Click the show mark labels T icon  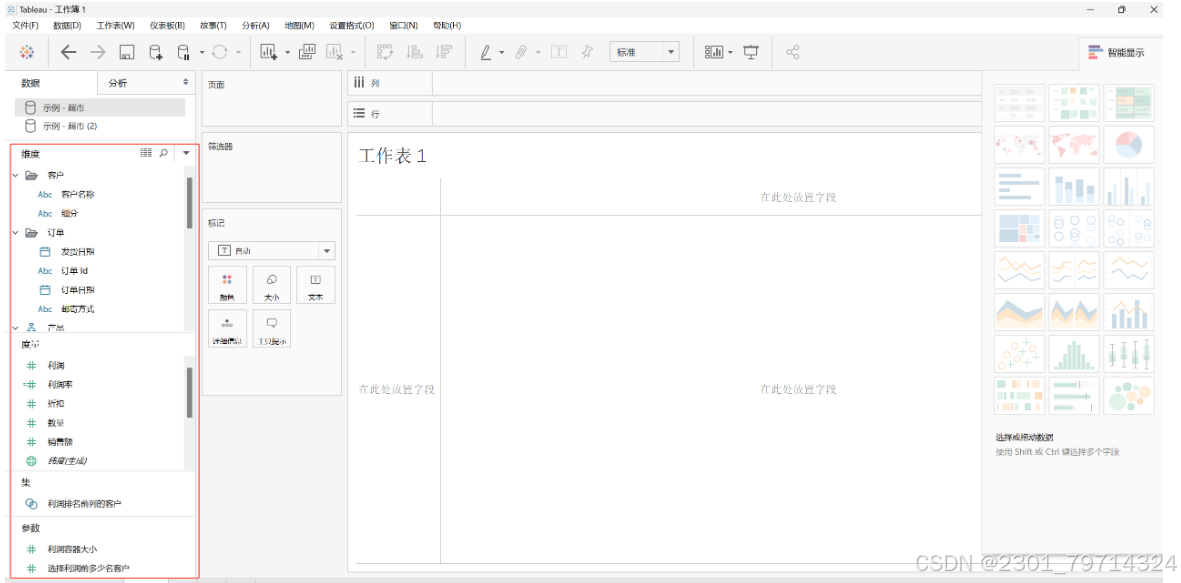pos(559,52)
